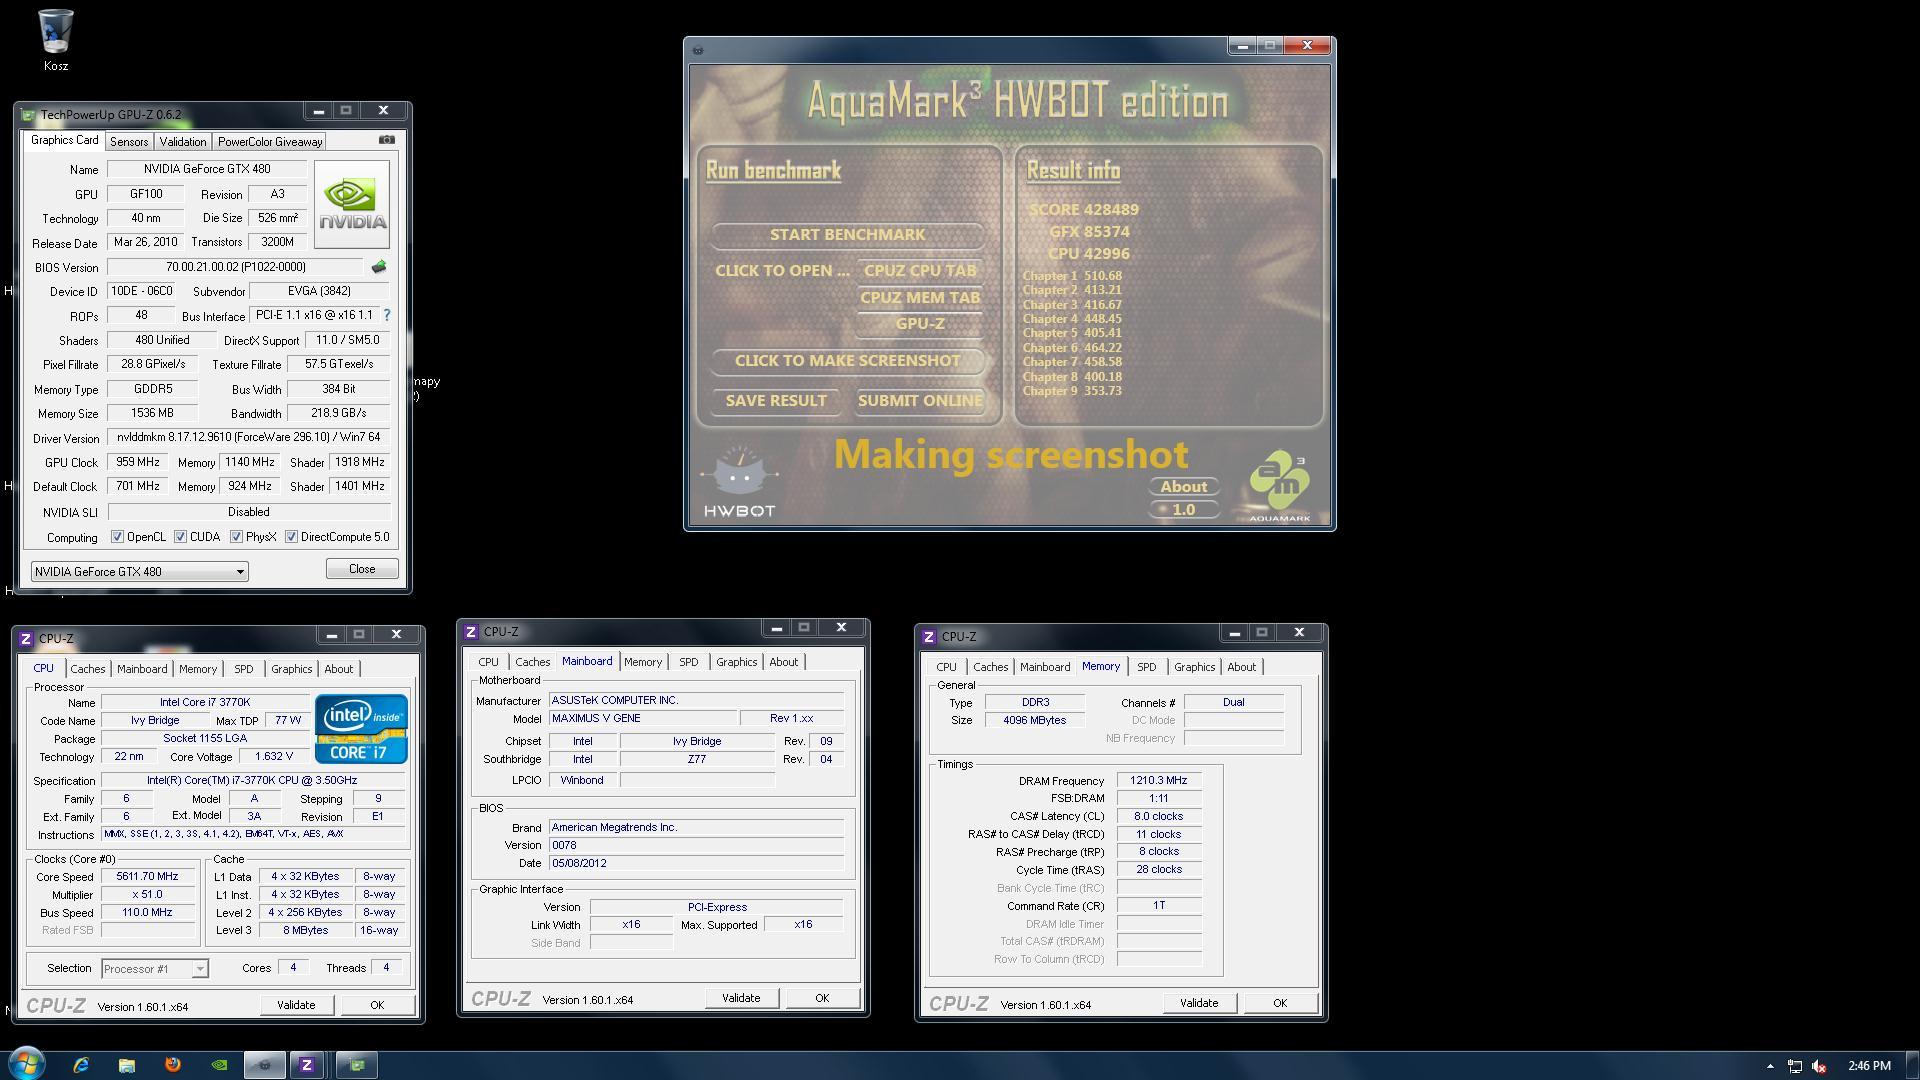Click the Chapter 1 510.68 result line
This screenshot has width=1920, height=1080.
(x=1072, y=276)
